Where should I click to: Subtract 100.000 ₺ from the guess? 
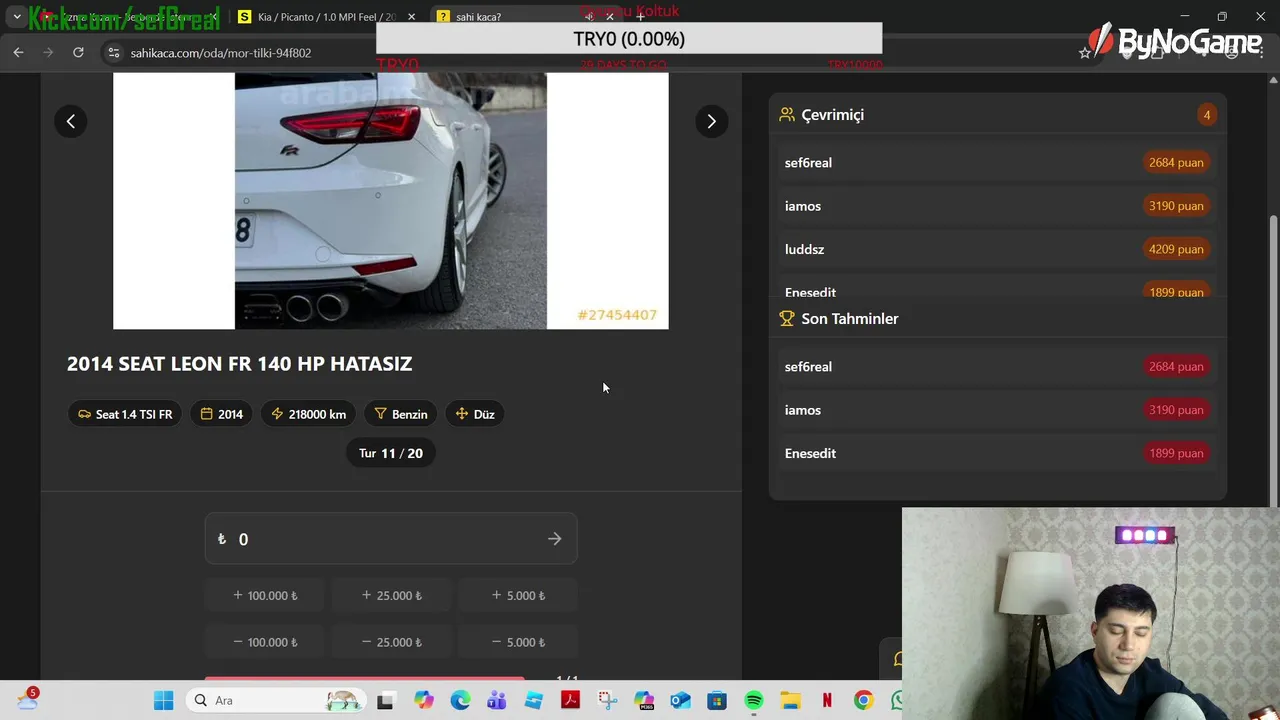click(x=265, y=642)
